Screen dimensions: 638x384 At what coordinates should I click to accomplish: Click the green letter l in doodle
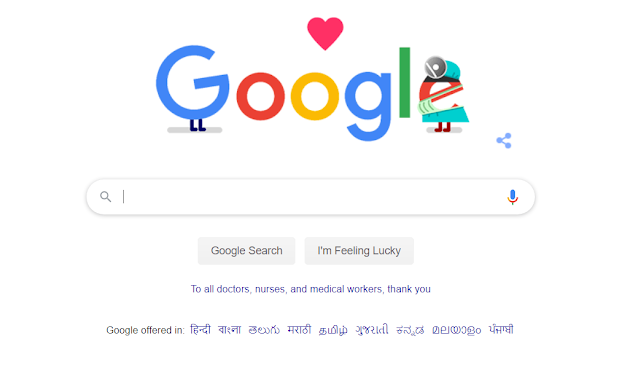click(404, 83)
